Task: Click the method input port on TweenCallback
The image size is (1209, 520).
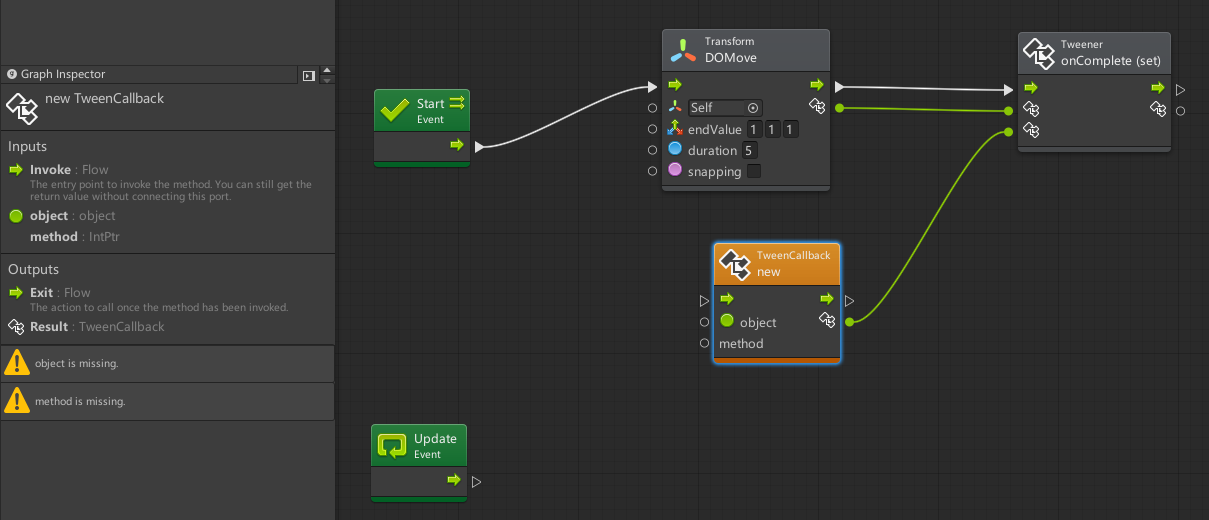Action: coord(704,343)
